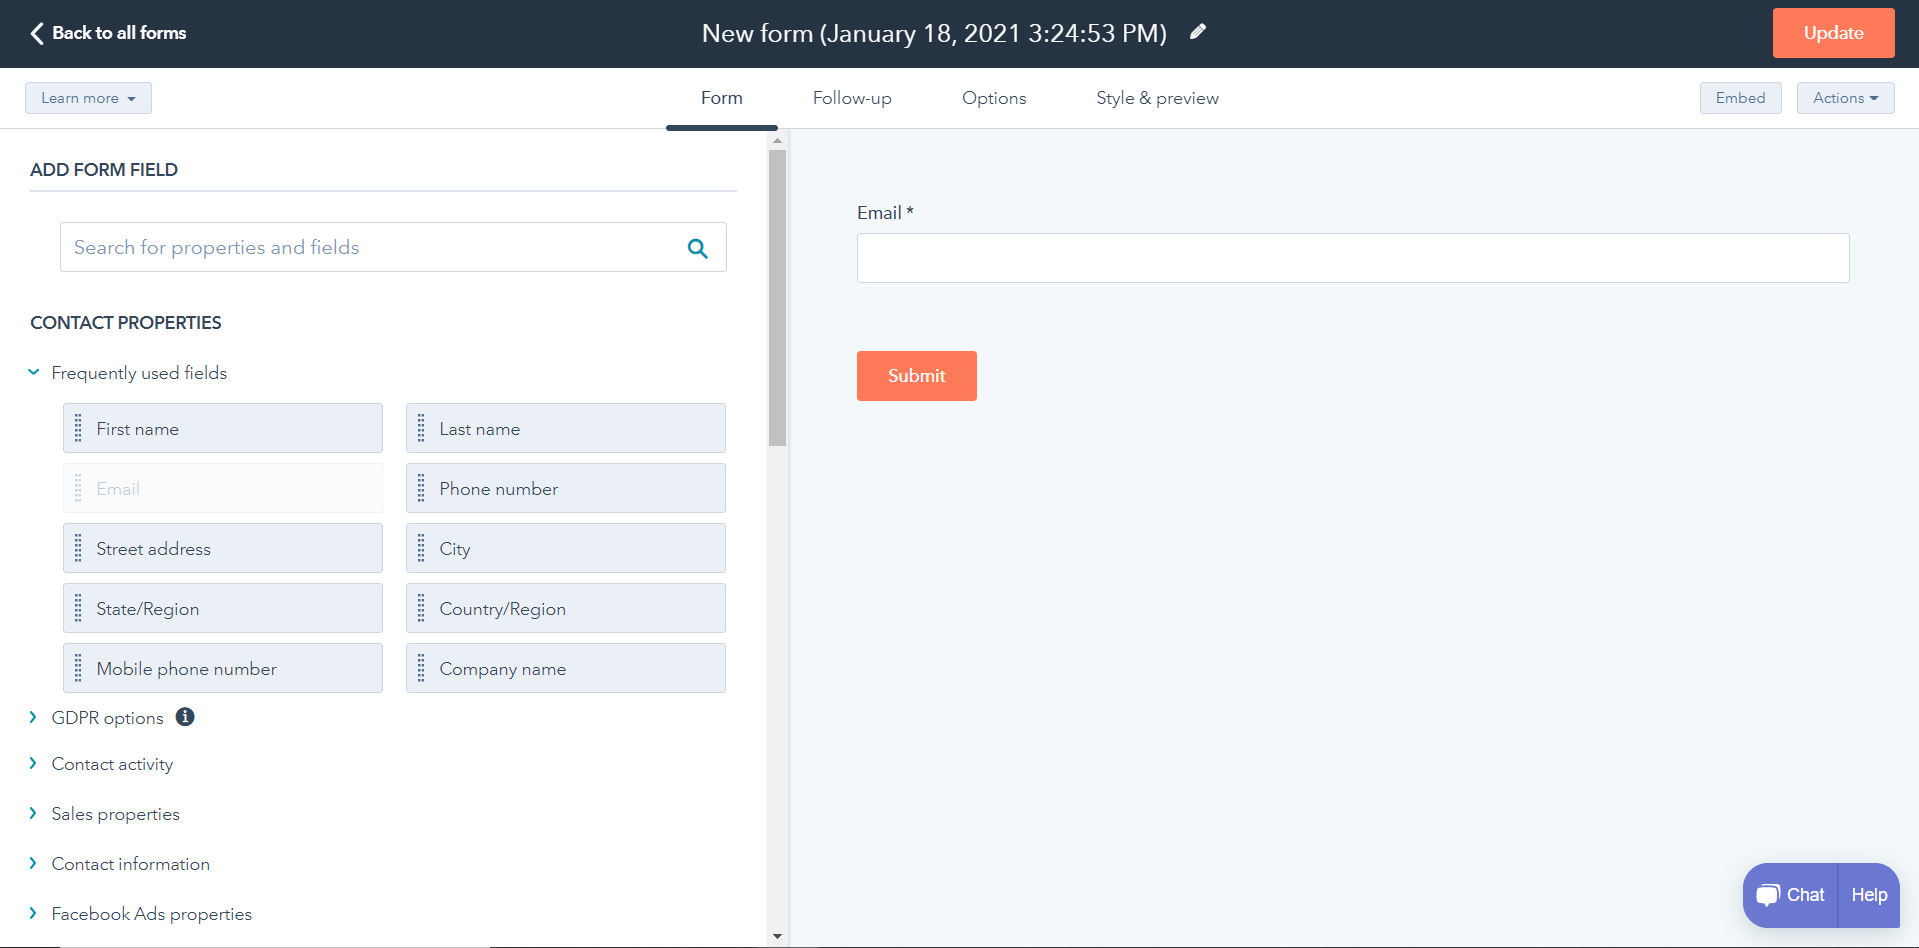Click the search magnifier icon
This screenshot has height=948, width=1919.
tap(697, 248)
